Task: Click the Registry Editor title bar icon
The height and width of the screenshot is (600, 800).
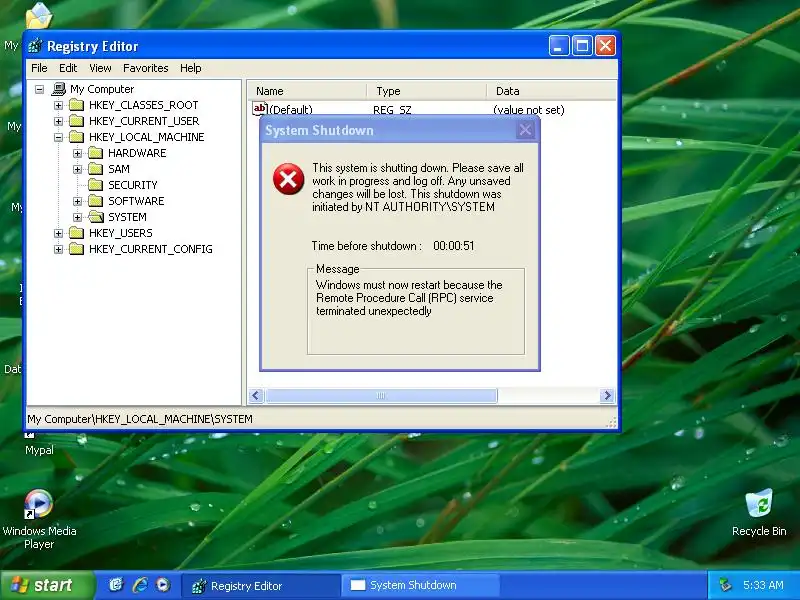Action: (x=35, y=46)
